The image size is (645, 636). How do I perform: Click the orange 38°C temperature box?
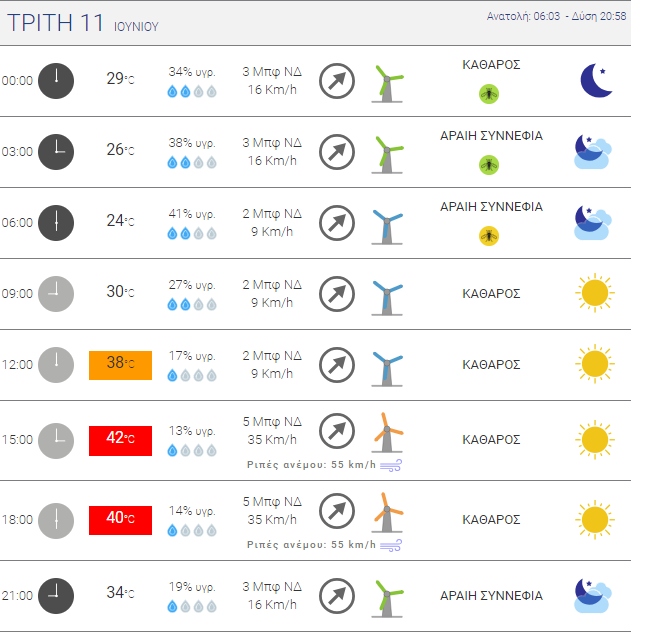coord(120,365)
